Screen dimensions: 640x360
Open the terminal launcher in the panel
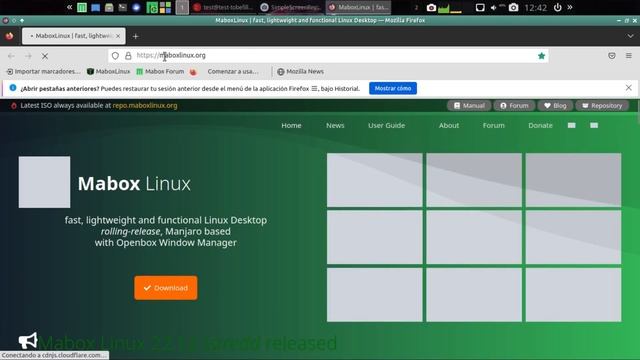[122, 7]
